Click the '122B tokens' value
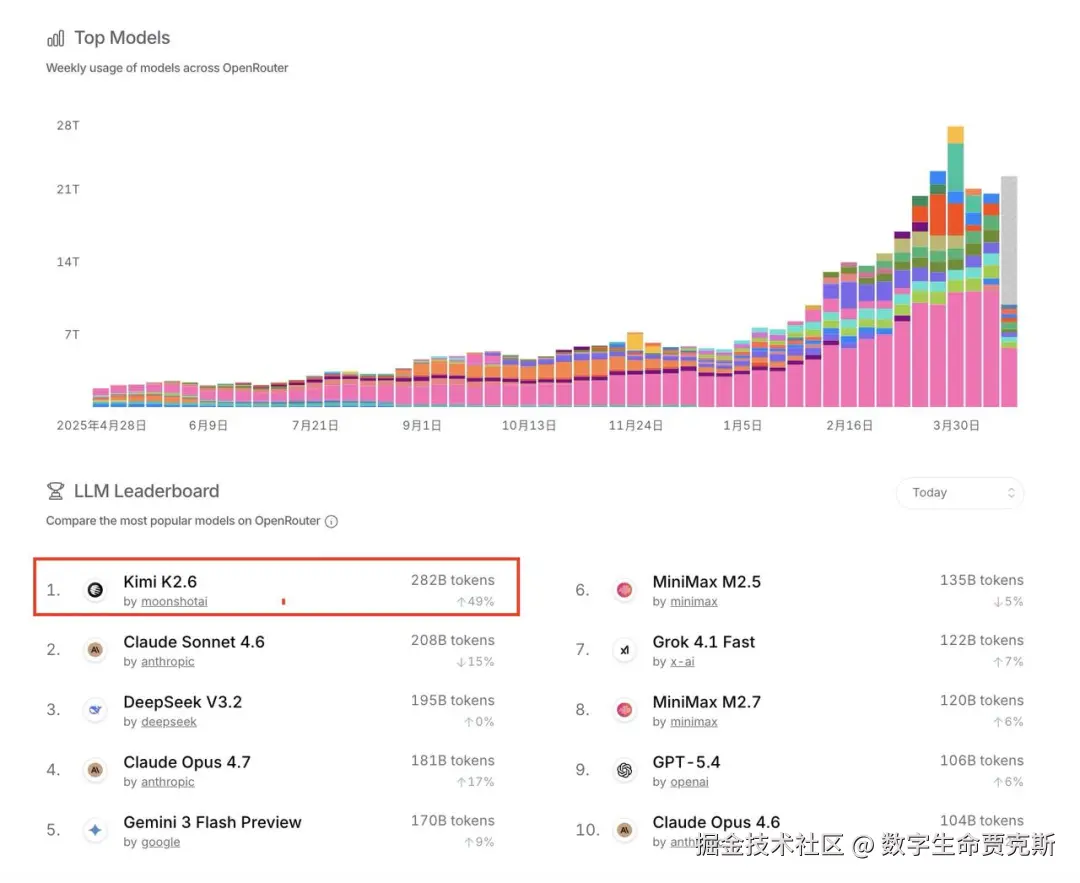The width and height of the screenshot is (1080, 883). point(982,641)
